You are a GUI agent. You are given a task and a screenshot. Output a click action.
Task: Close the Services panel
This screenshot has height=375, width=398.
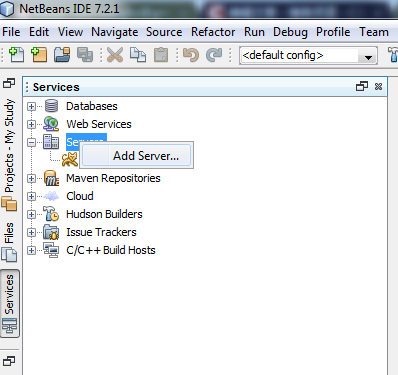tap(378, 87)
